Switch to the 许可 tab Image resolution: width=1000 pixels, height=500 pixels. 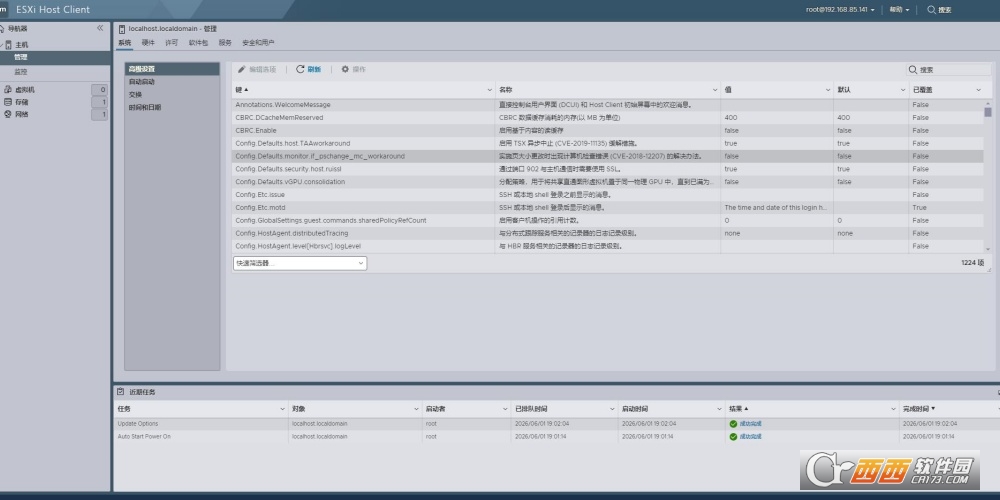172,43
